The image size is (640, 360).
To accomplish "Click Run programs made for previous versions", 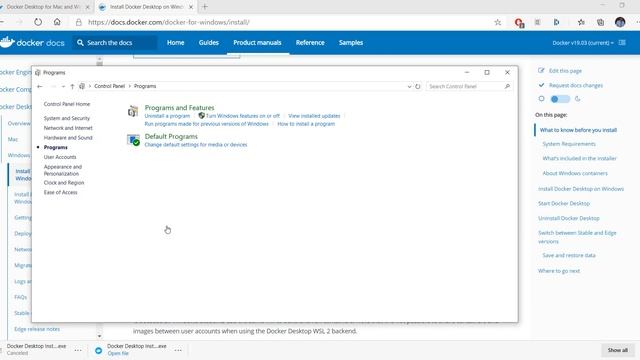I will 207,124.
